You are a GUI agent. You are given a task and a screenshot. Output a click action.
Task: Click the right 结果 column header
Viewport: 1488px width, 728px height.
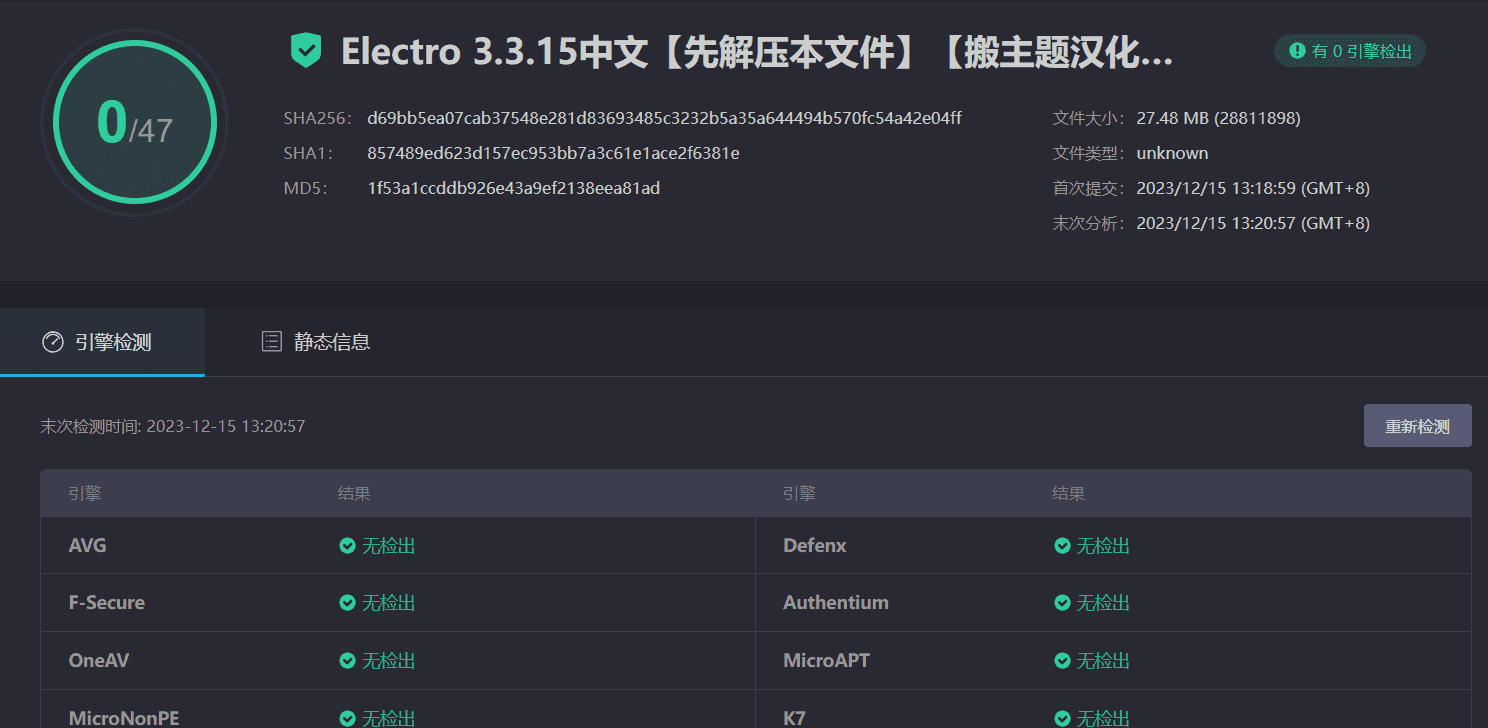(x=1069, y=493)
